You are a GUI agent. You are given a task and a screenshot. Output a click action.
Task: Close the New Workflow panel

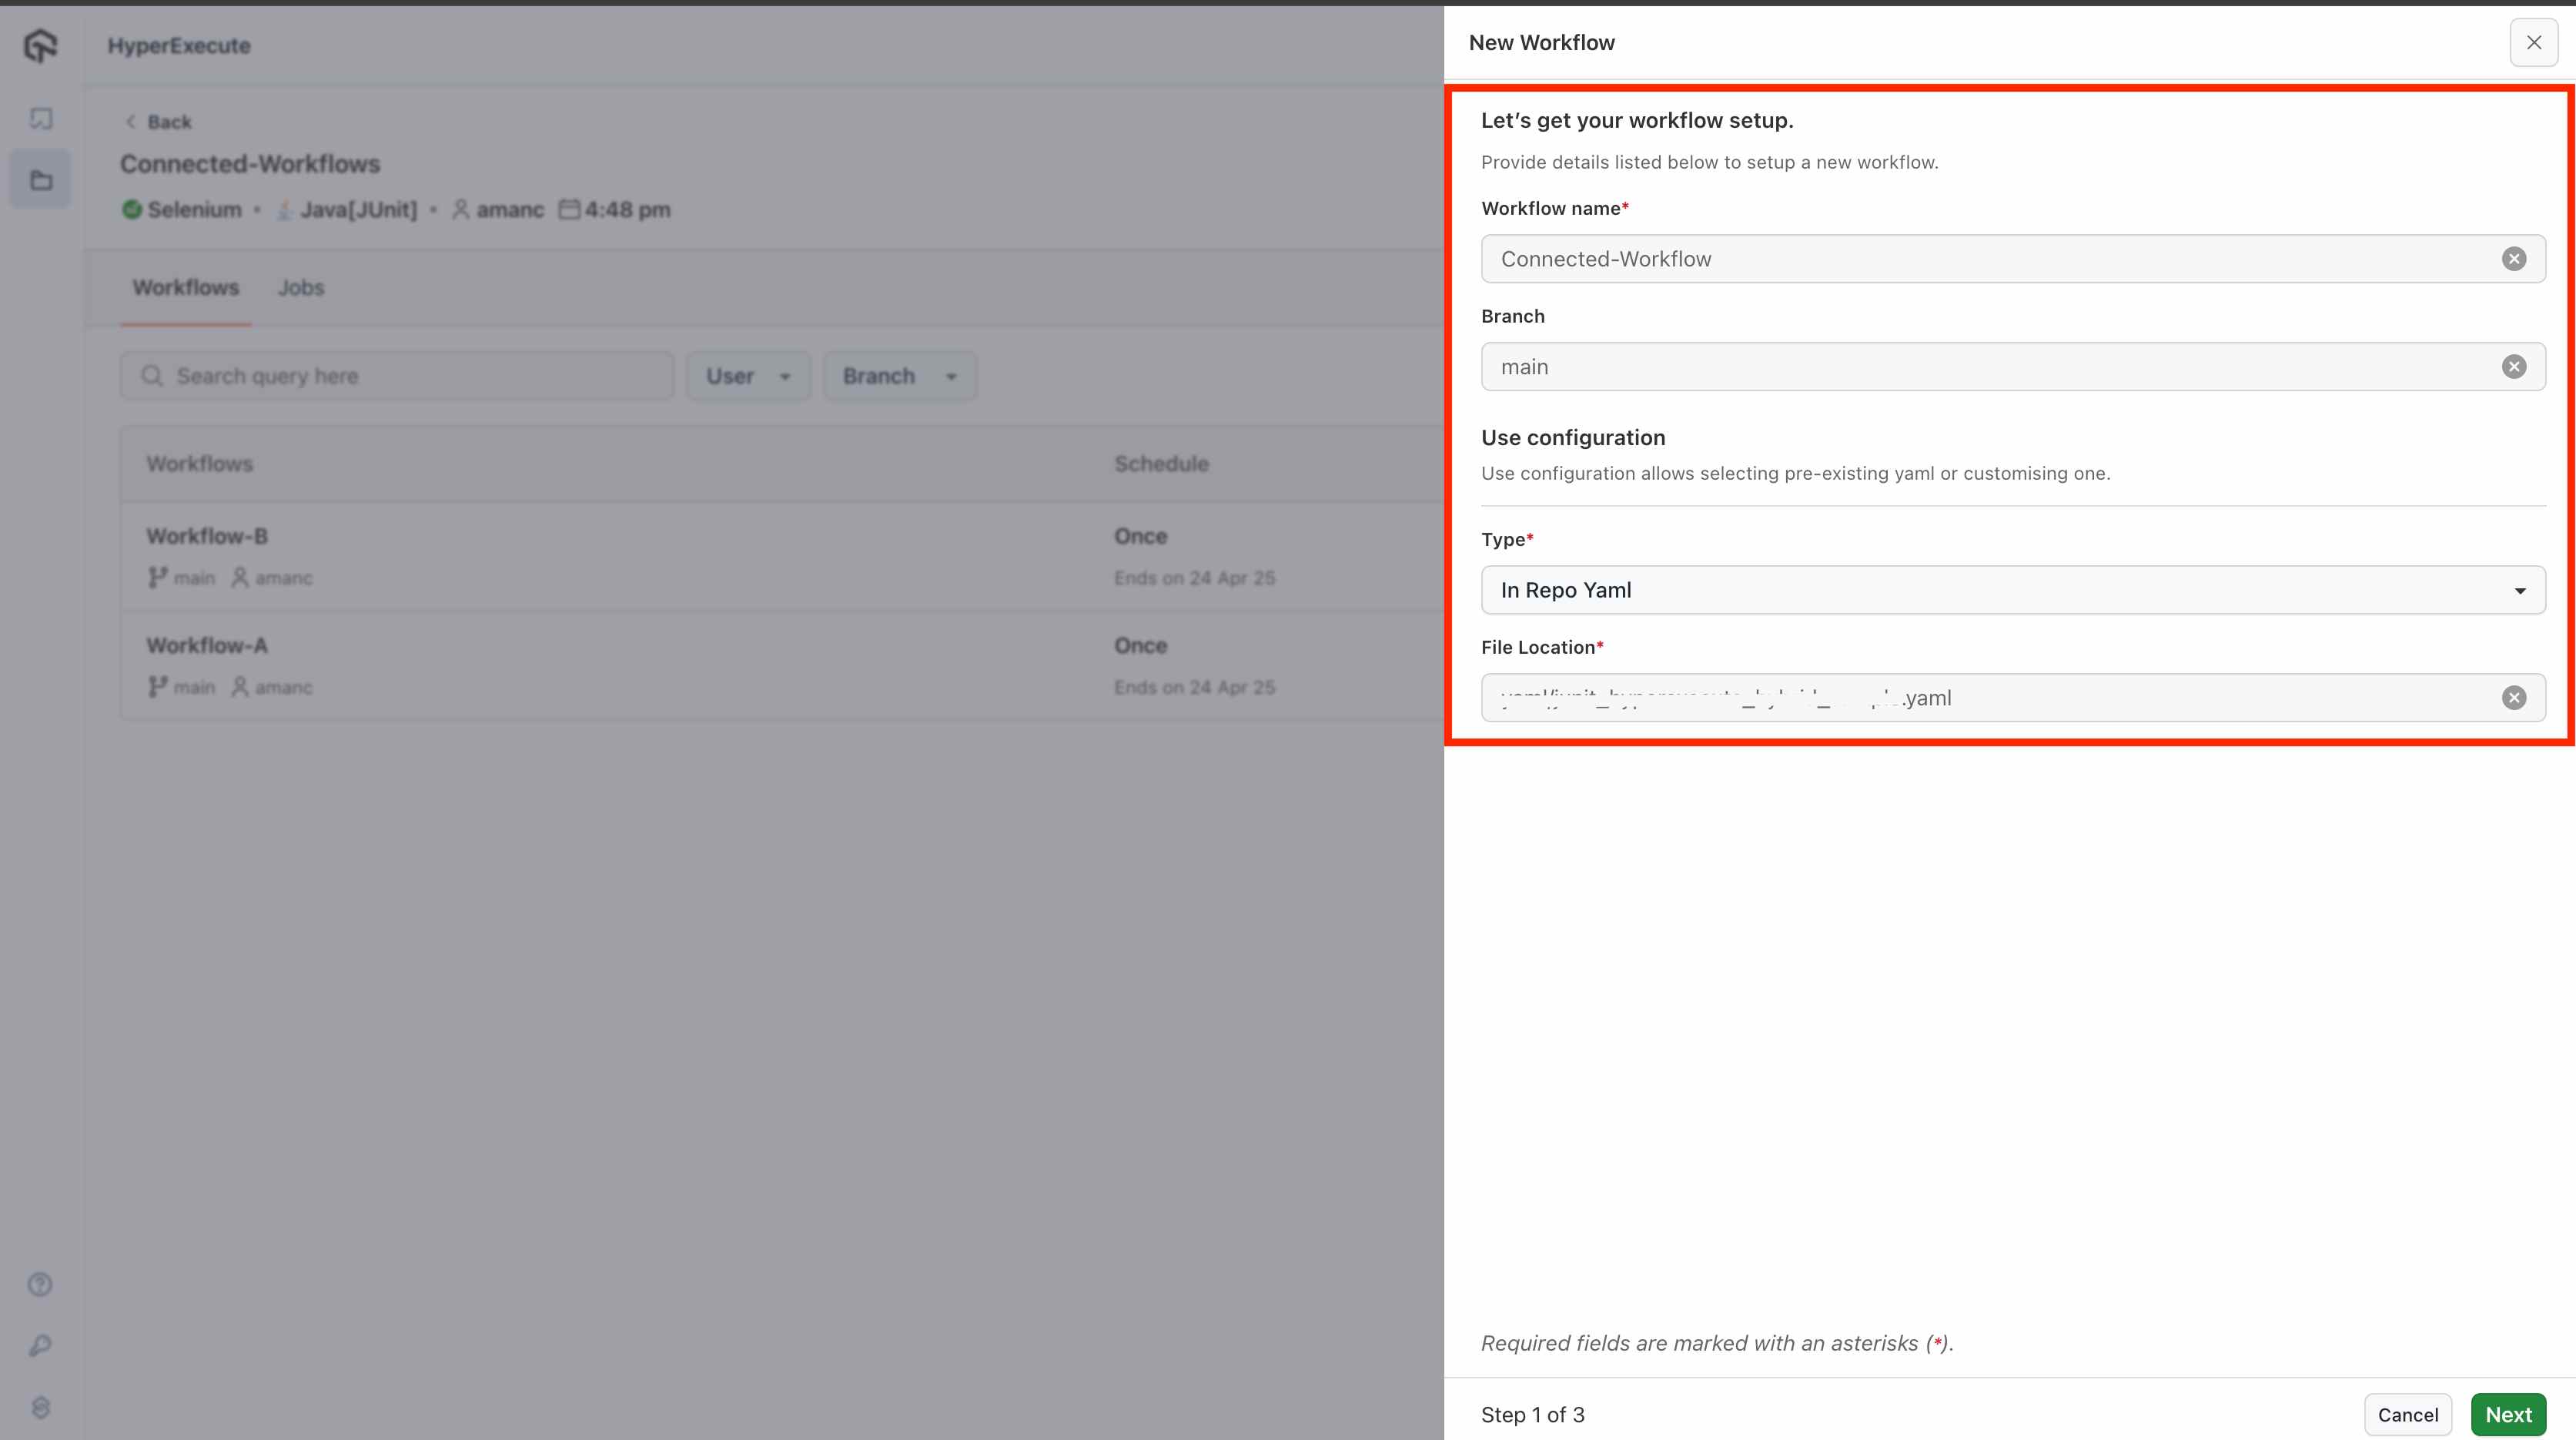(x=2533, y=43)
